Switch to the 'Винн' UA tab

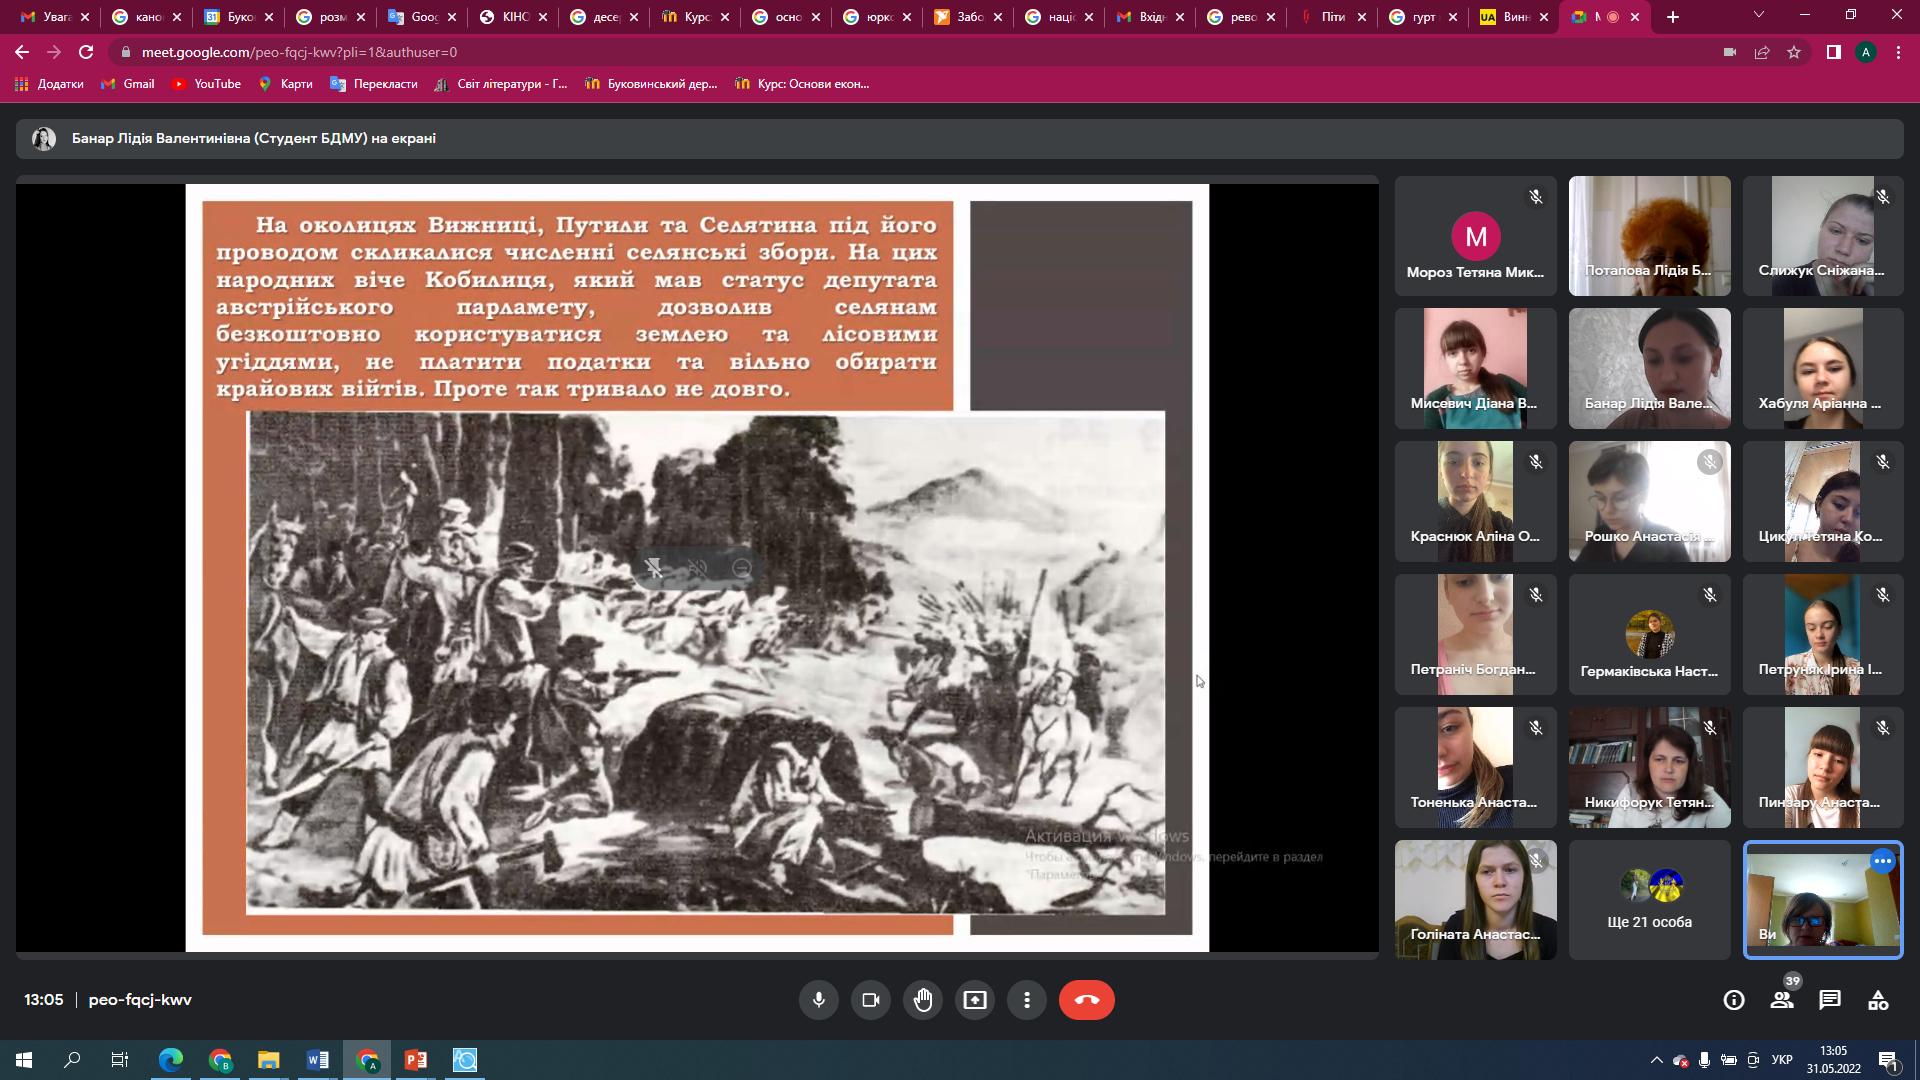pos(1514,17)
